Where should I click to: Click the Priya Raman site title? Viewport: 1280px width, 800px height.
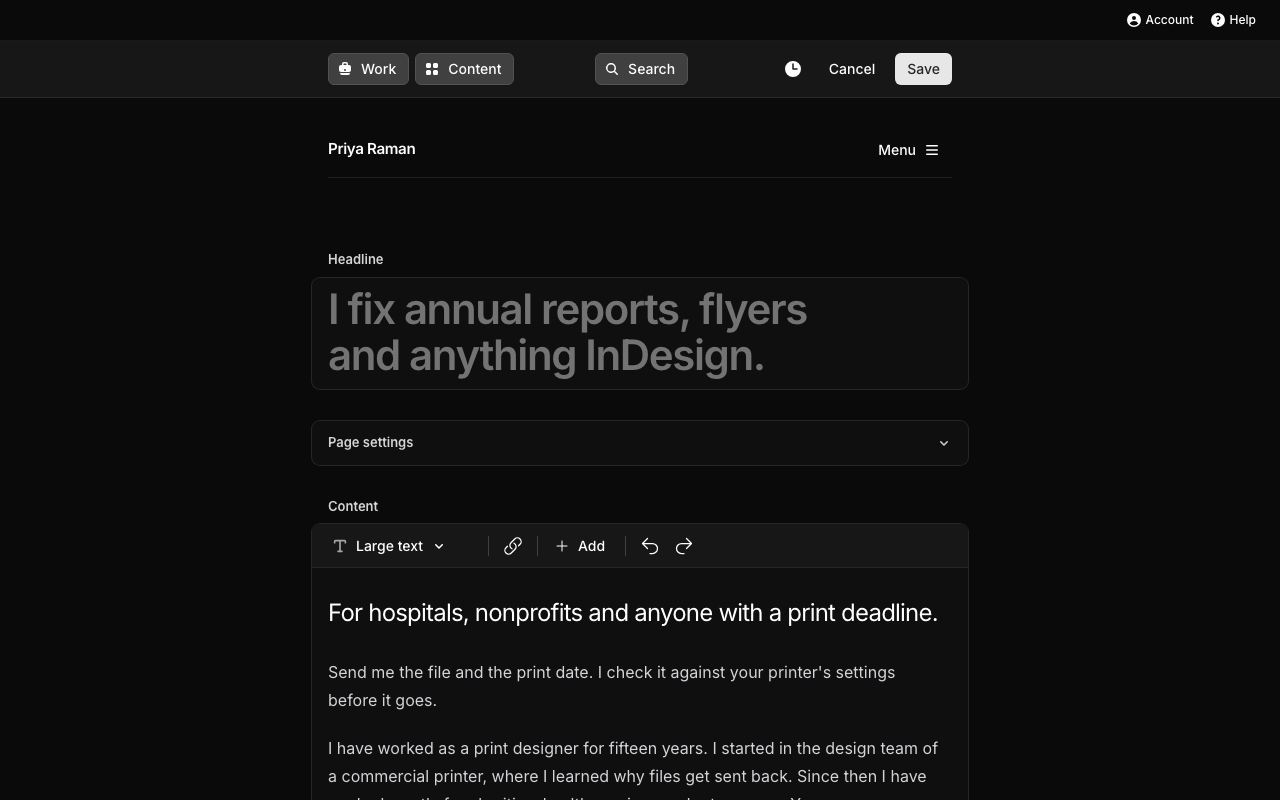click(x=372, y=149)
